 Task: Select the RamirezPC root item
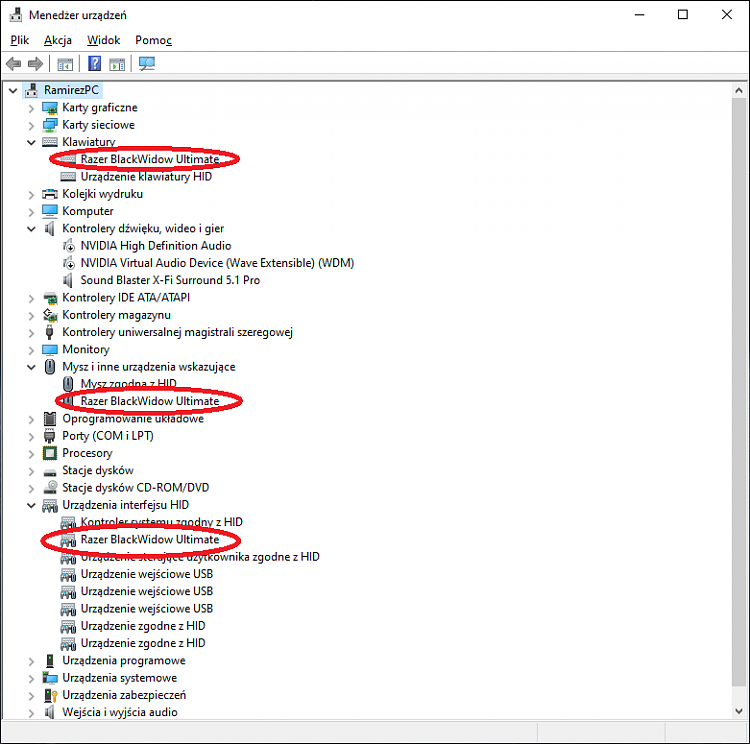click(x=71, y=90)
